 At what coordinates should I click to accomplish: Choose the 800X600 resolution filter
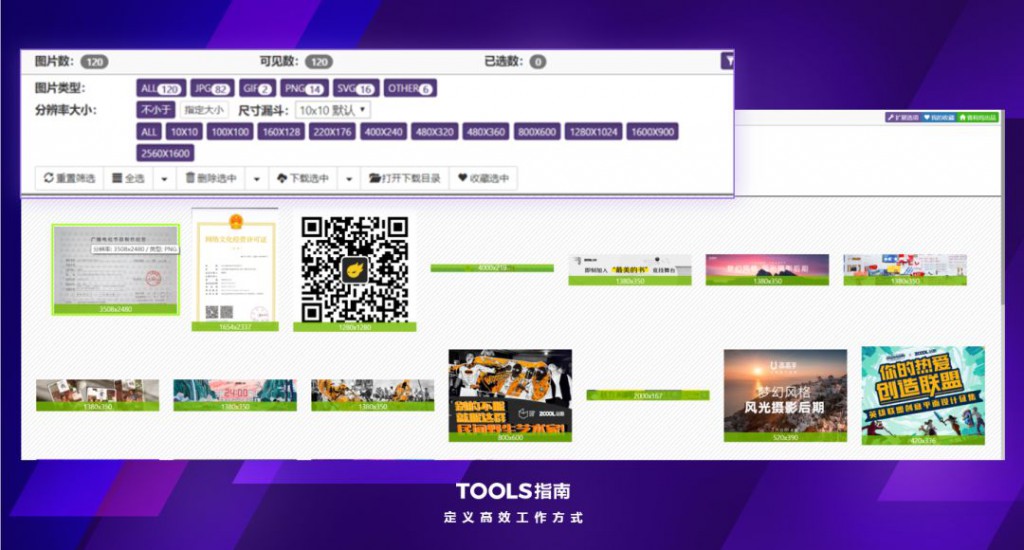pyautogui.click(x=537, y=132)
